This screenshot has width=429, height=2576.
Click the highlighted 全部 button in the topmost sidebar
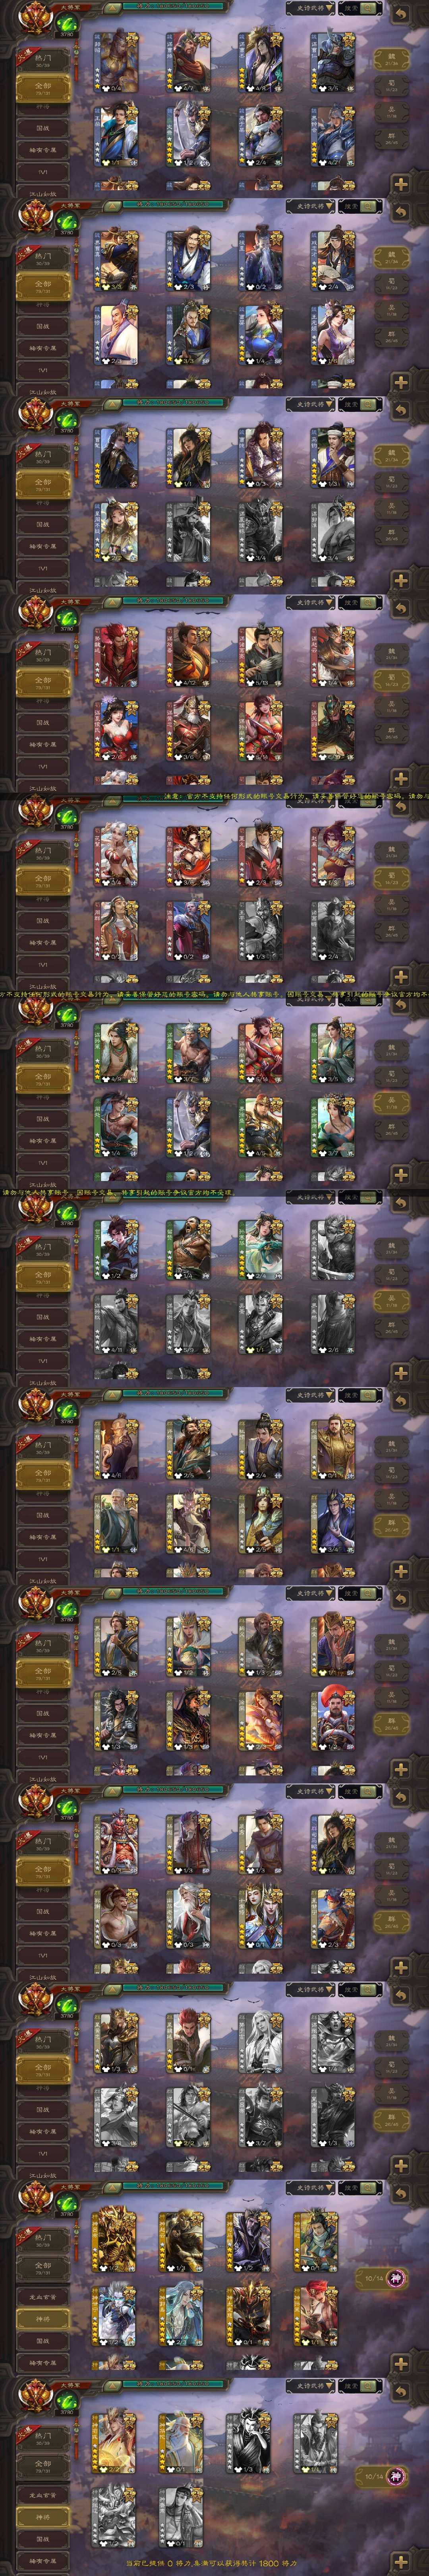[43, 88]
